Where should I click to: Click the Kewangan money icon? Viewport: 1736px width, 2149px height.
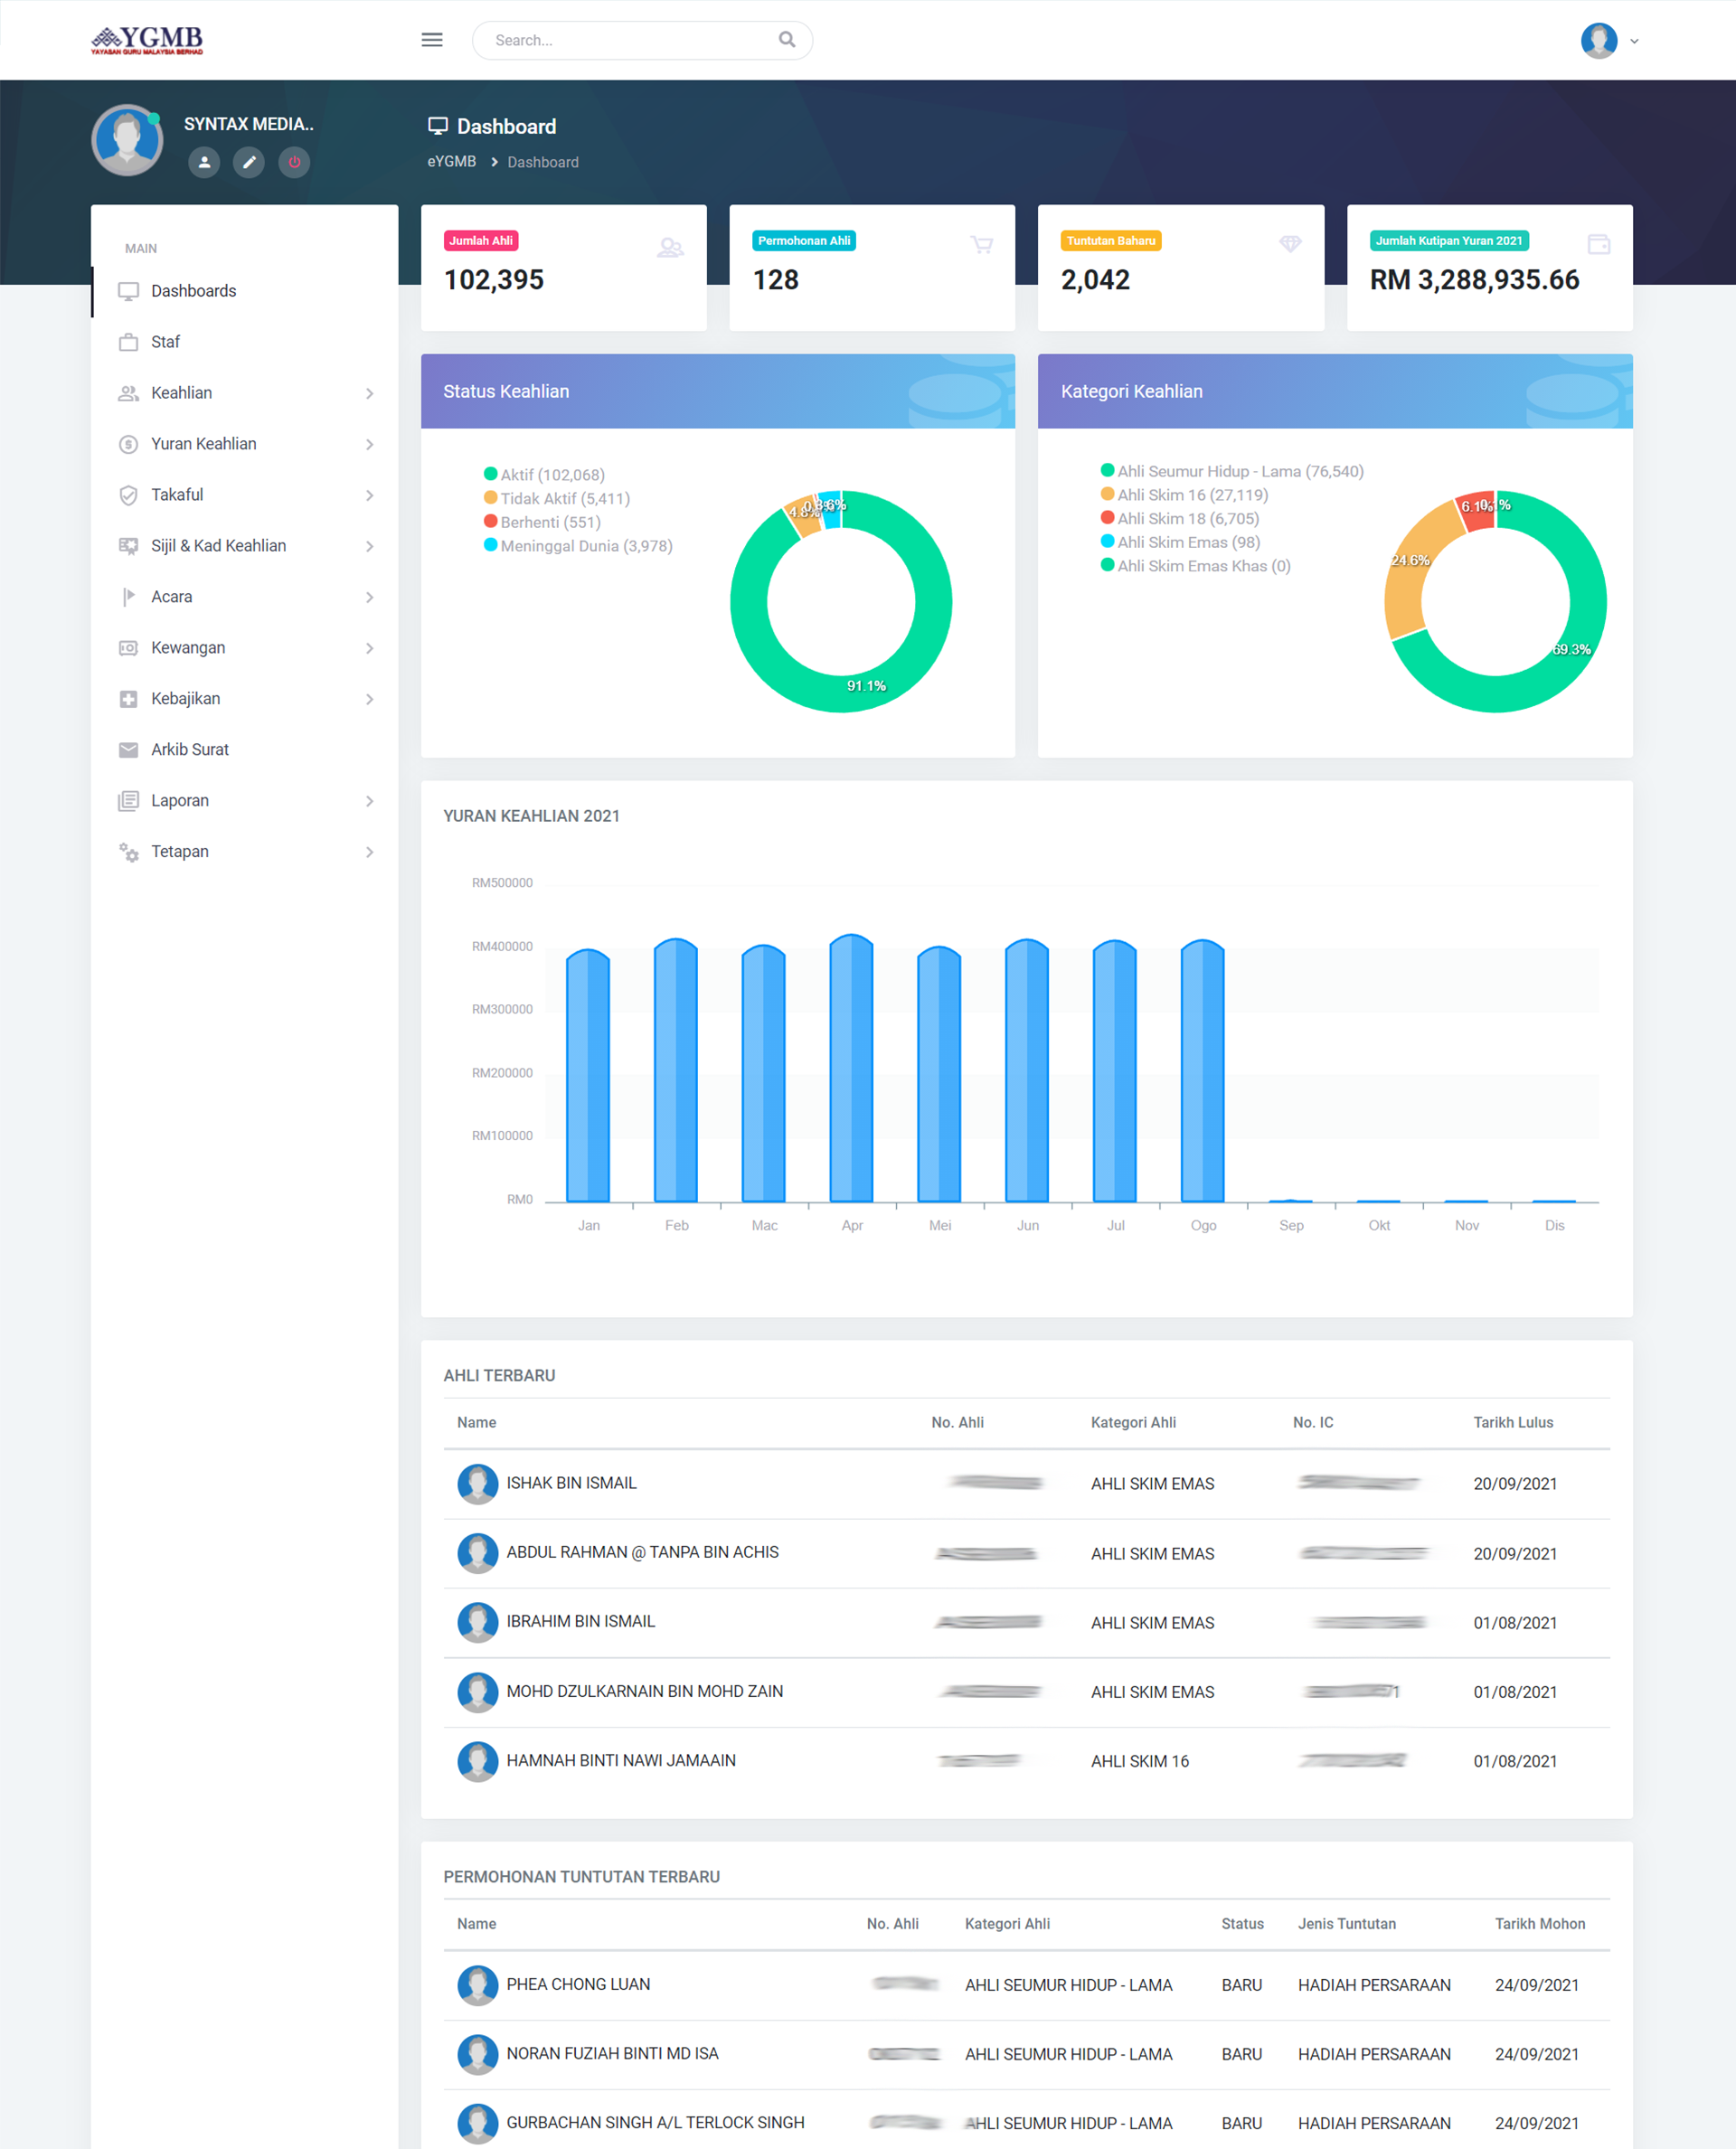pos(128,648)
